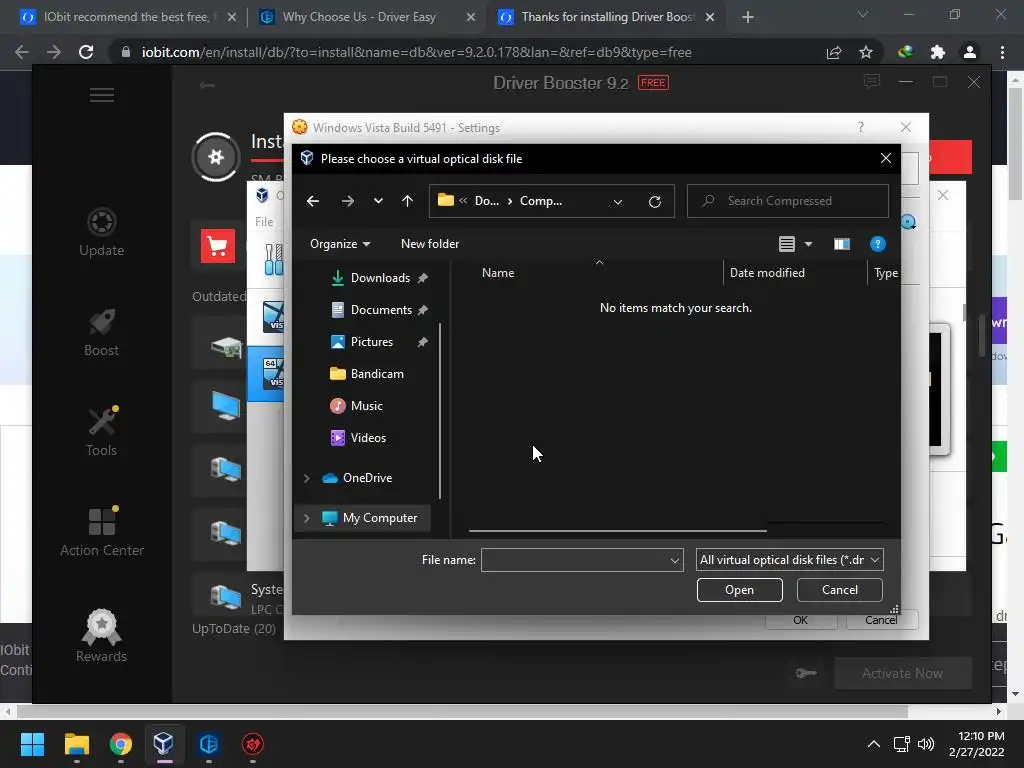Open Action Center in Driver Booster
The height and width of the screenshot is (768, 1024).
tap(102, 532)
